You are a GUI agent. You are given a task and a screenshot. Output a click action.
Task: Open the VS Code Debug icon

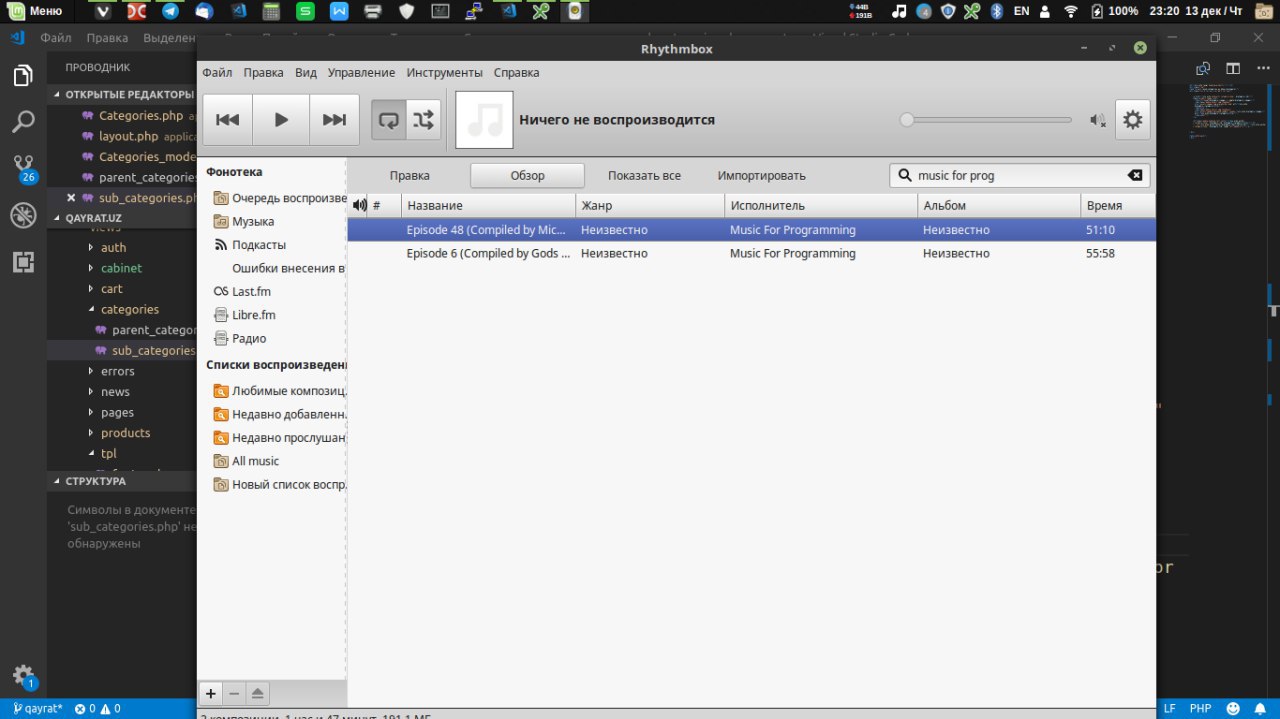pos(23,215)
